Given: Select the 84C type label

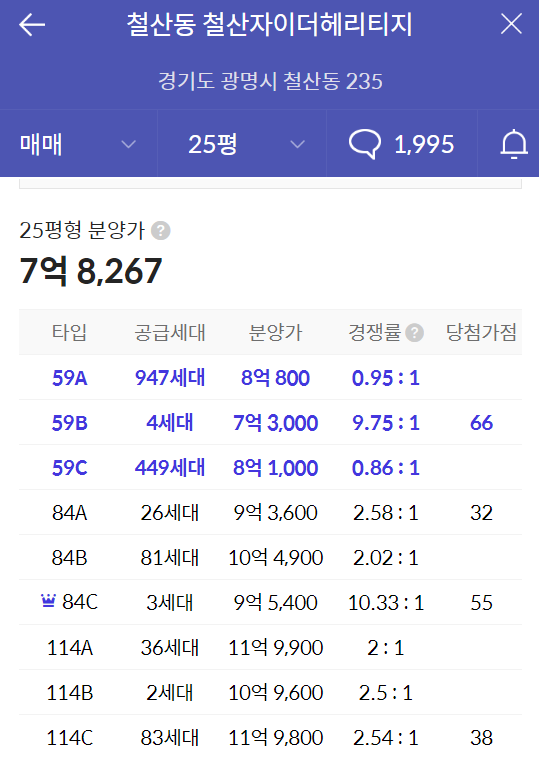Looking at the screenshot, I should [x=80, y=602].
